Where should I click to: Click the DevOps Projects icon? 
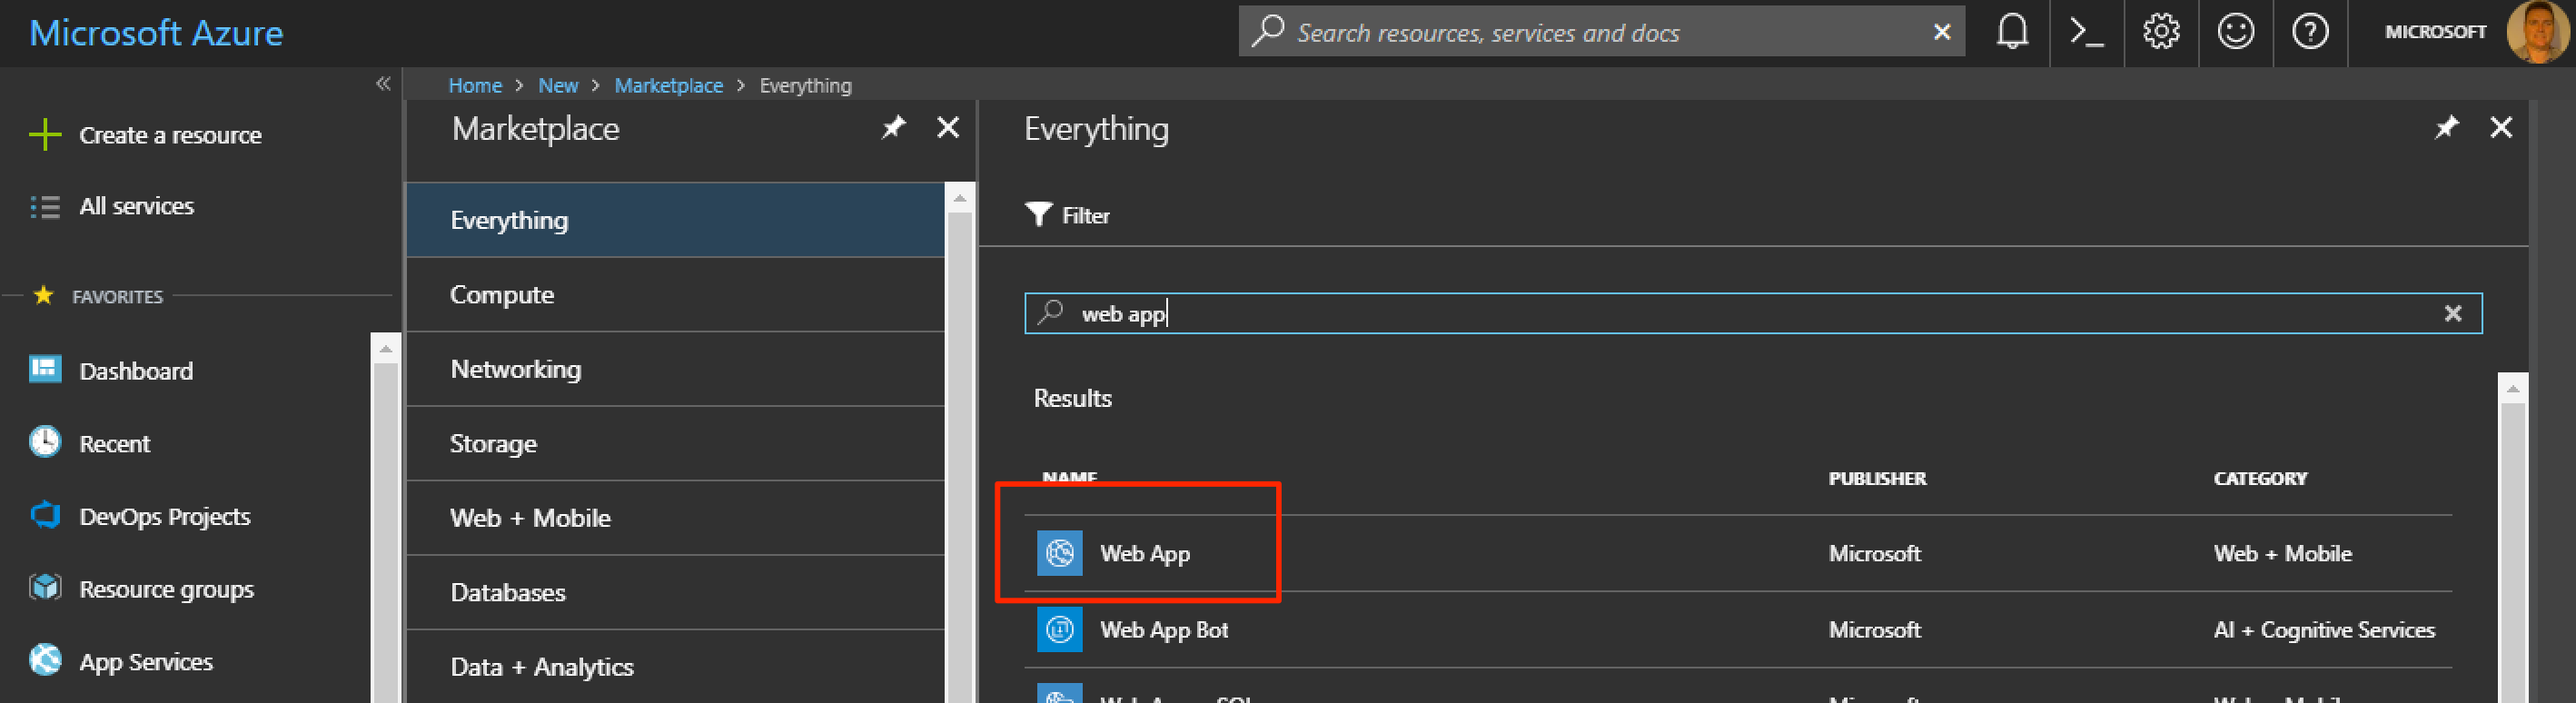pyautogui.click(x=45, y=515)
